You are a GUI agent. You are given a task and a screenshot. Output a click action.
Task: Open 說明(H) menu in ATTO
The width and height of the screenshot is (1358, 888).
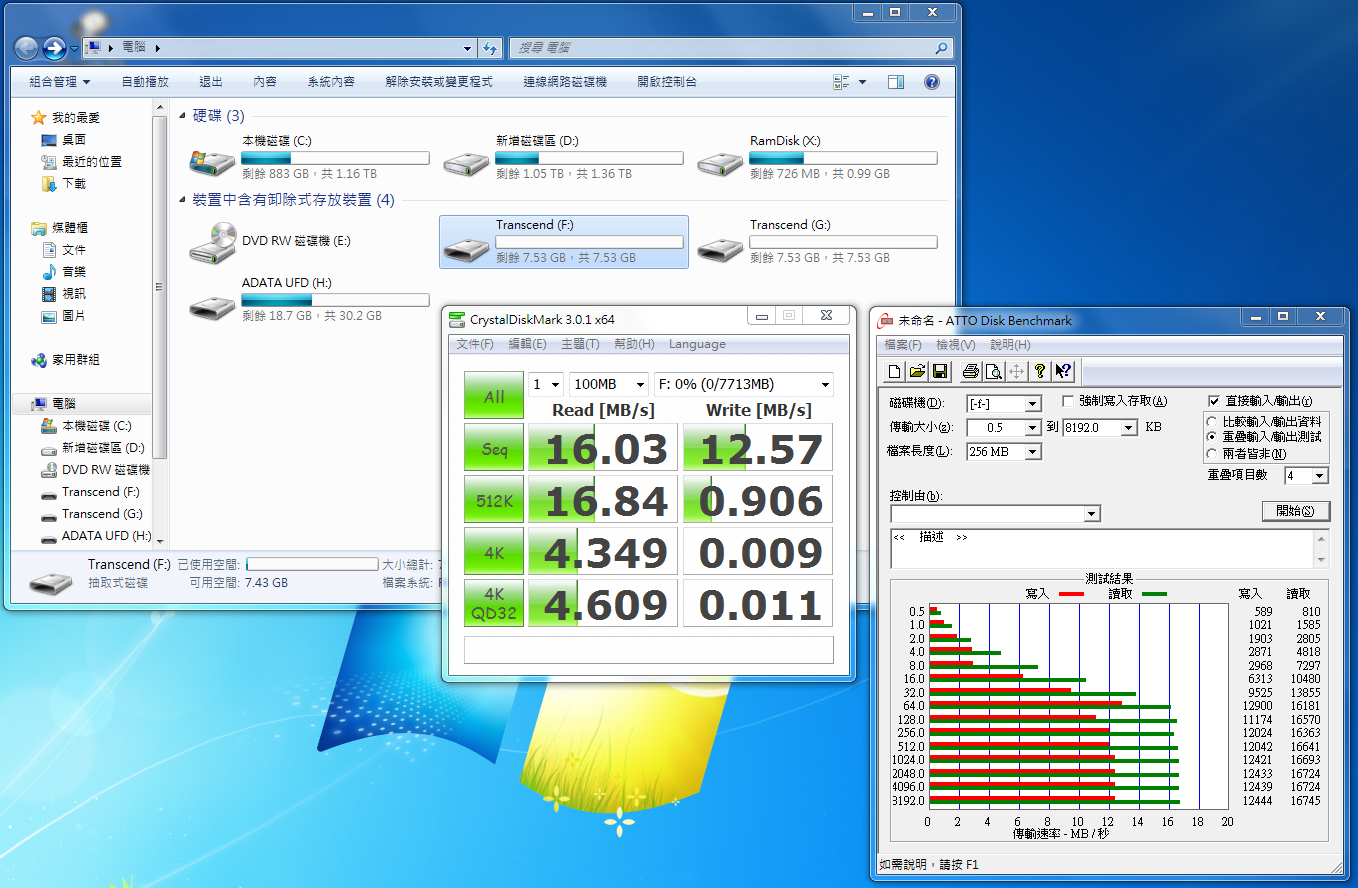point(1010,345)
